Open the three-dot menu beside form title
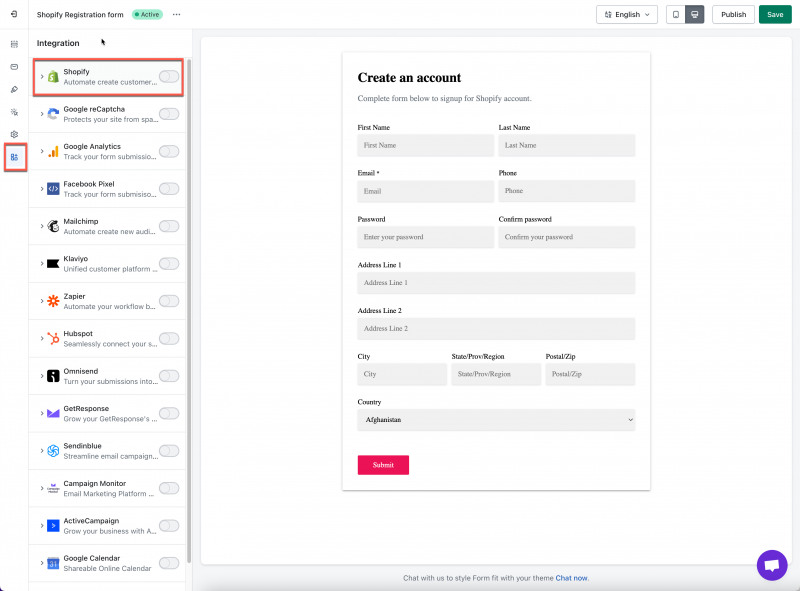The image size is (800, 591). (177, 14)
